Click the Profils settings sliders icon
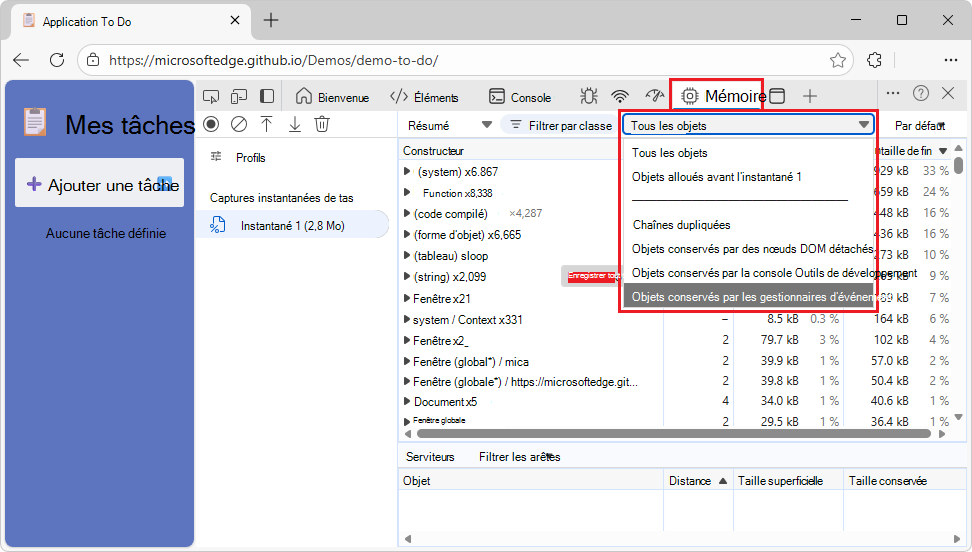This screenshot has height=552, width=972. click(216, 156)
